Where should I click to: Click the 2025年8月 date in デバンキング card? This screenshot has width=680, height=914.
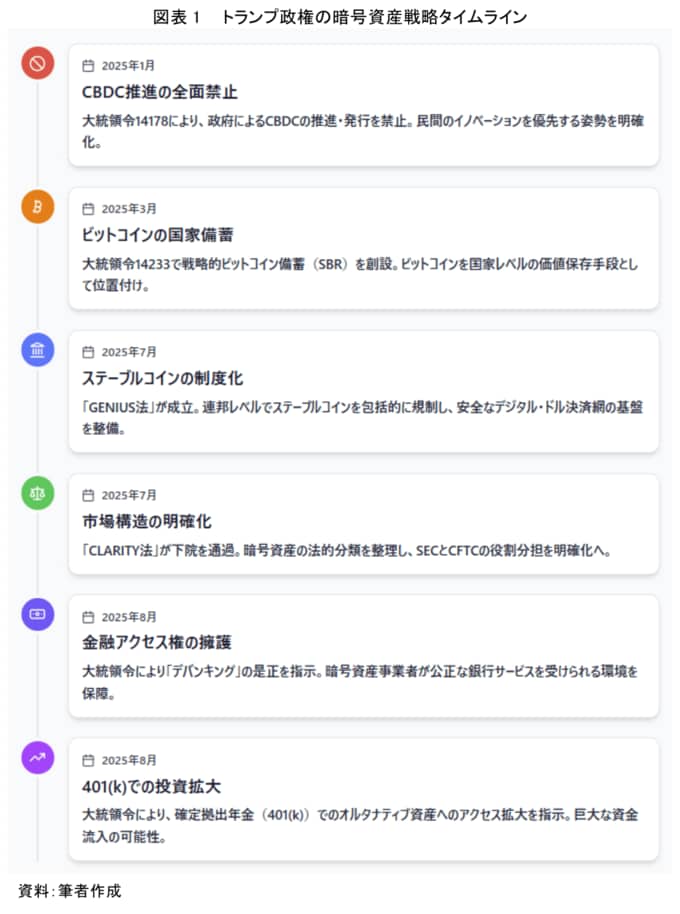129,617
